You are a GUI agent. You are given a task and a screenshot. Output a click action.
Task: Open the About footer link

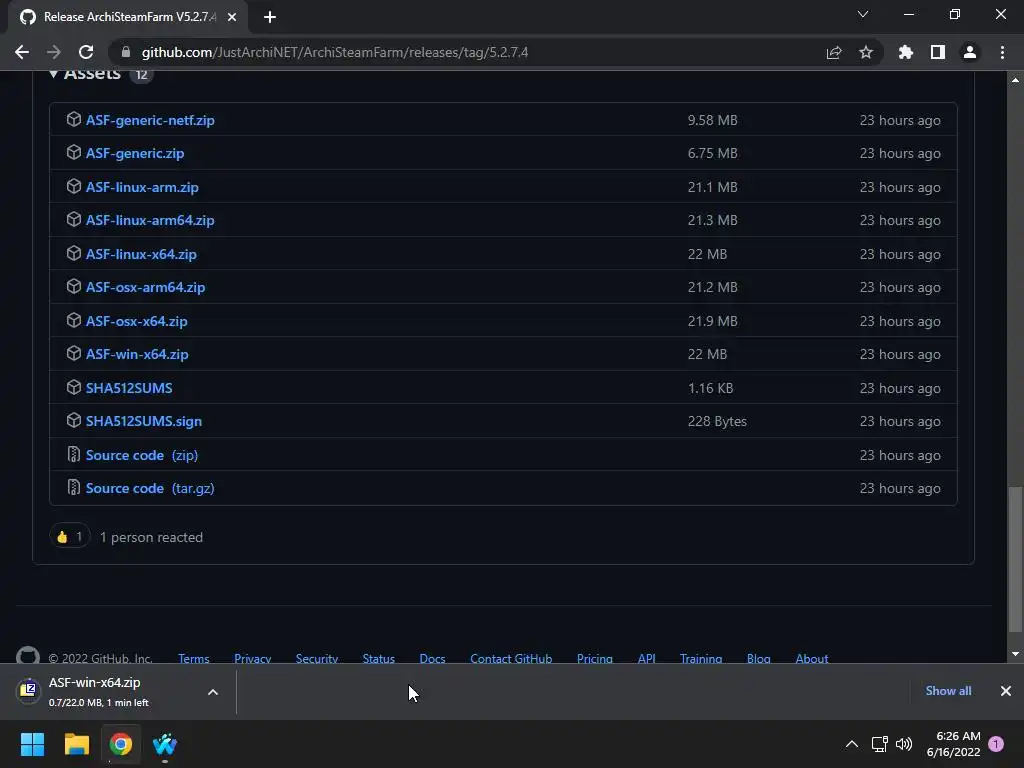[x=812, y=658]
